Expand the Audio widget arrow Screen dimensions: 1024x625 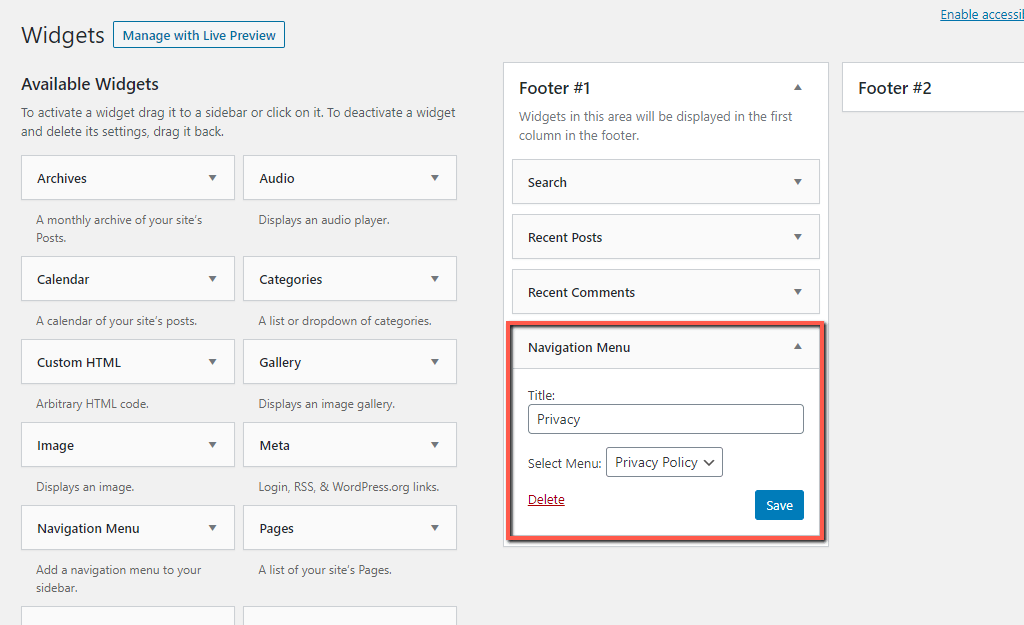435,178
